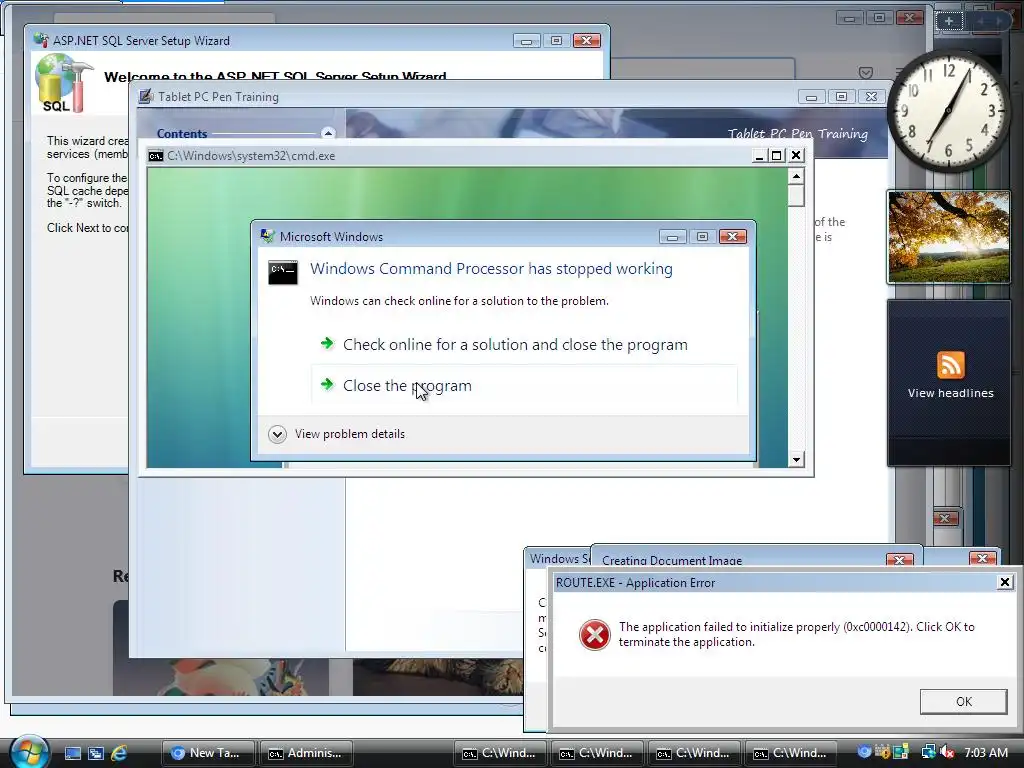Switch to Adminis... taskbar button
This screenshot has width=1024, height=768.
coord(306,753)
